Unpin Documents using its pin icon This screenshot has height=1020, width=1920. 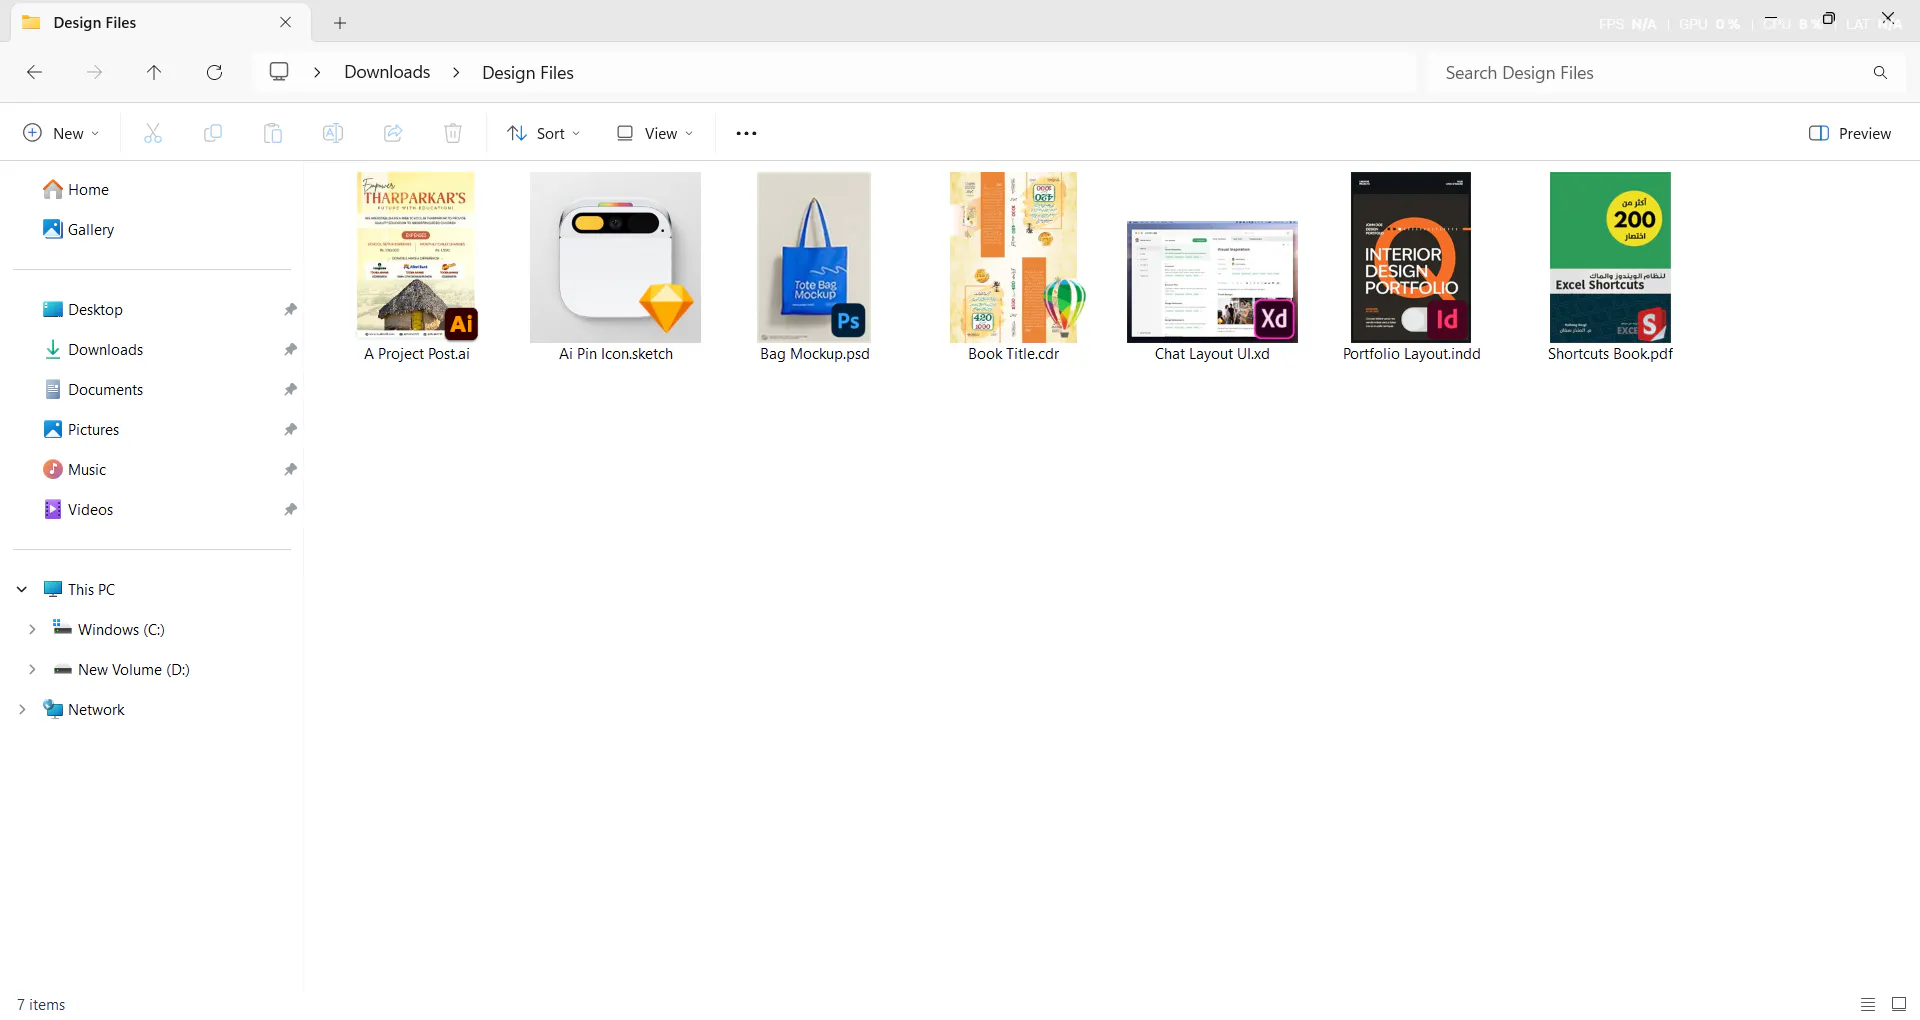click(x=290, y=389)
